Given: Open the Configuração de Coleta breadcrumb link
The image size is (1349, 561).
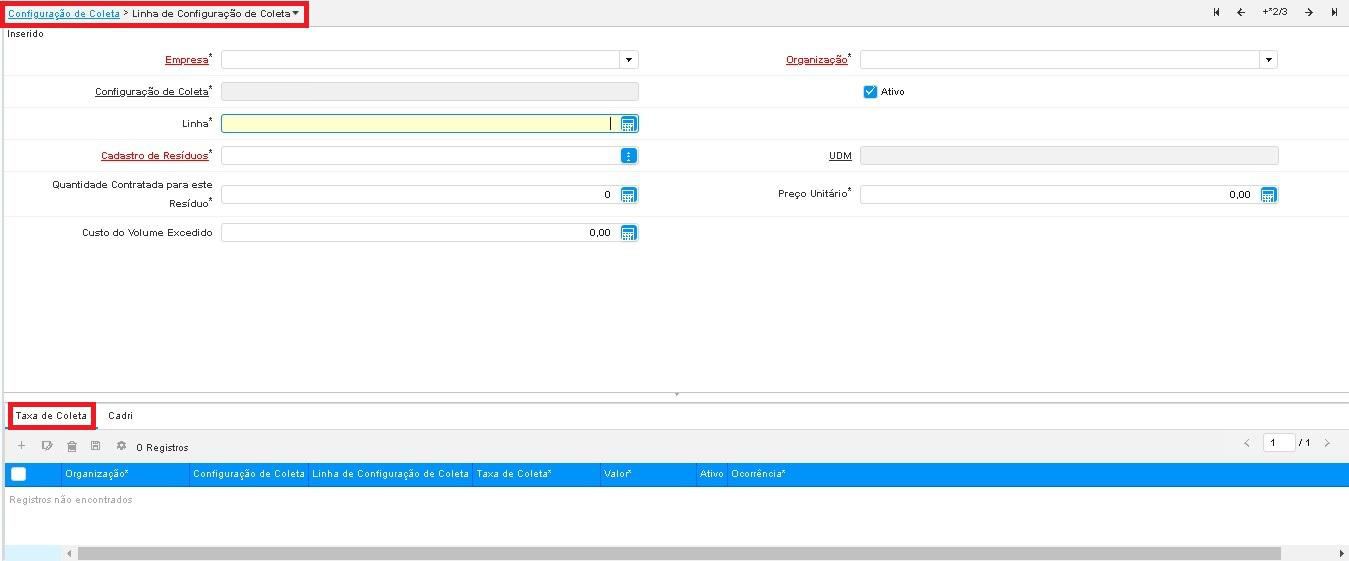Looking at the screenshot, I should click(64, 14).
